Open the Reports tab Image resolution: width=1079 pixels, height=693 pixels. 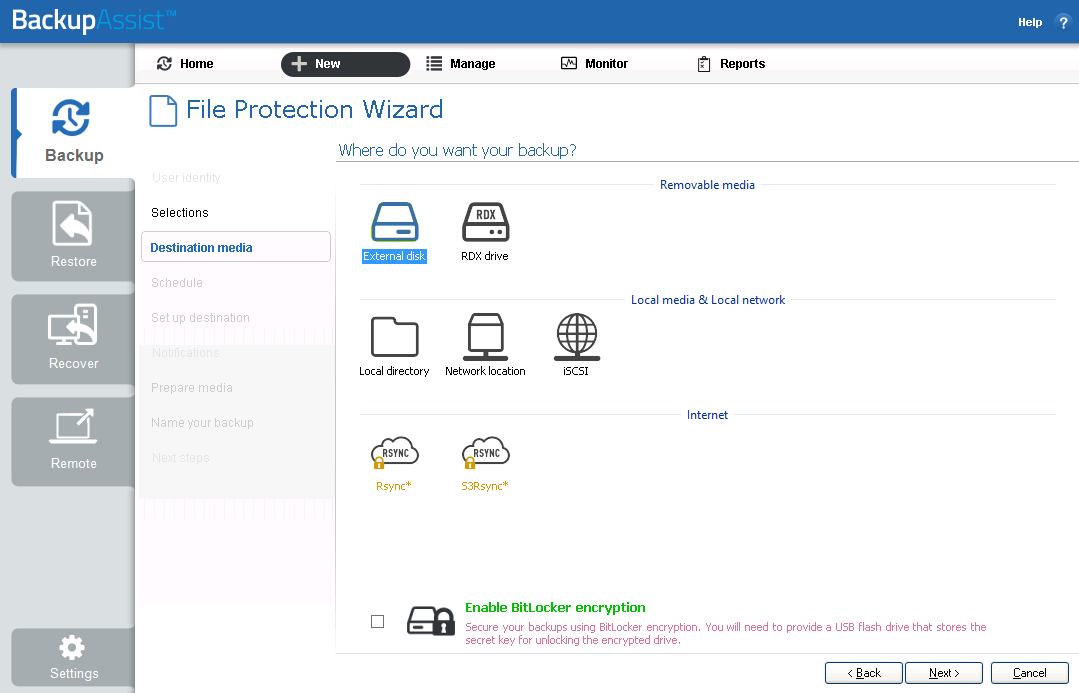point(731,63)
